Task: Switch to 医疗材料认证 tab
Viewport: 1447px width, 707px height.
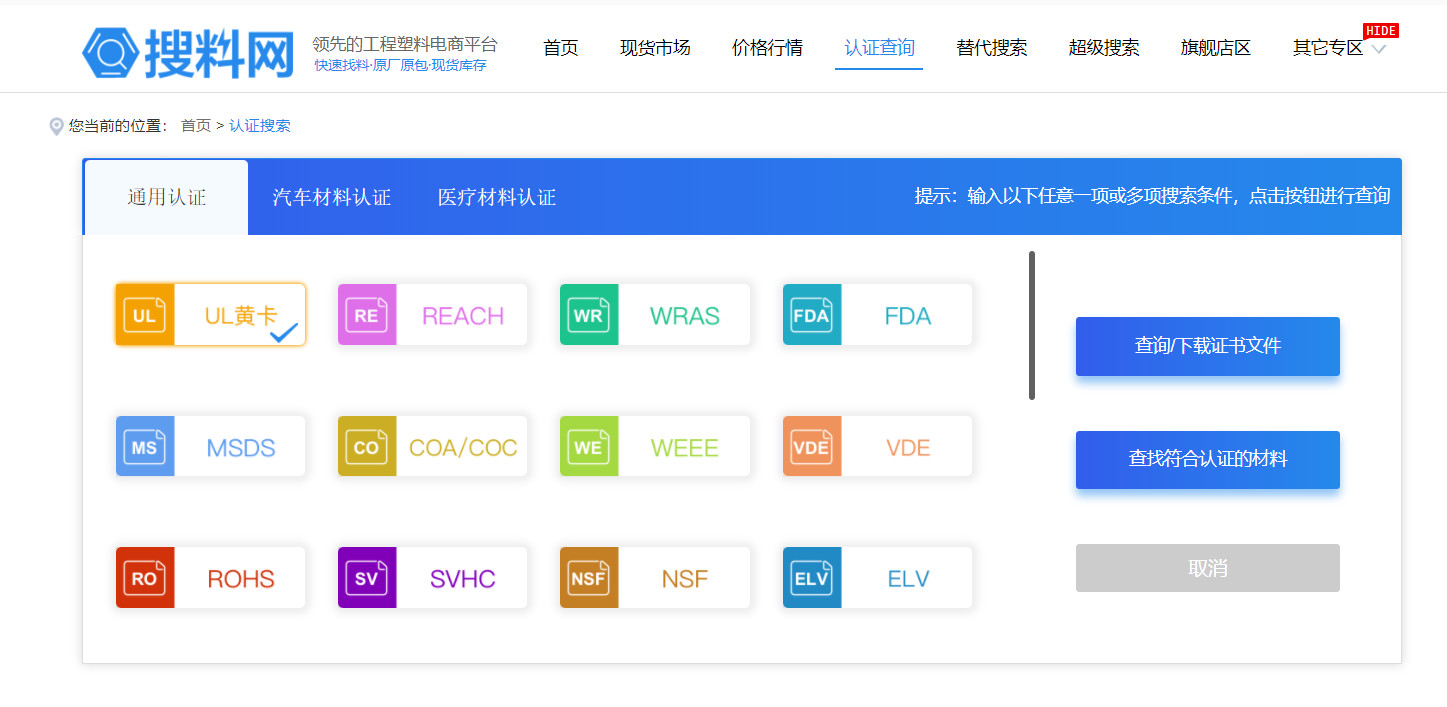Action: (496, 197)
